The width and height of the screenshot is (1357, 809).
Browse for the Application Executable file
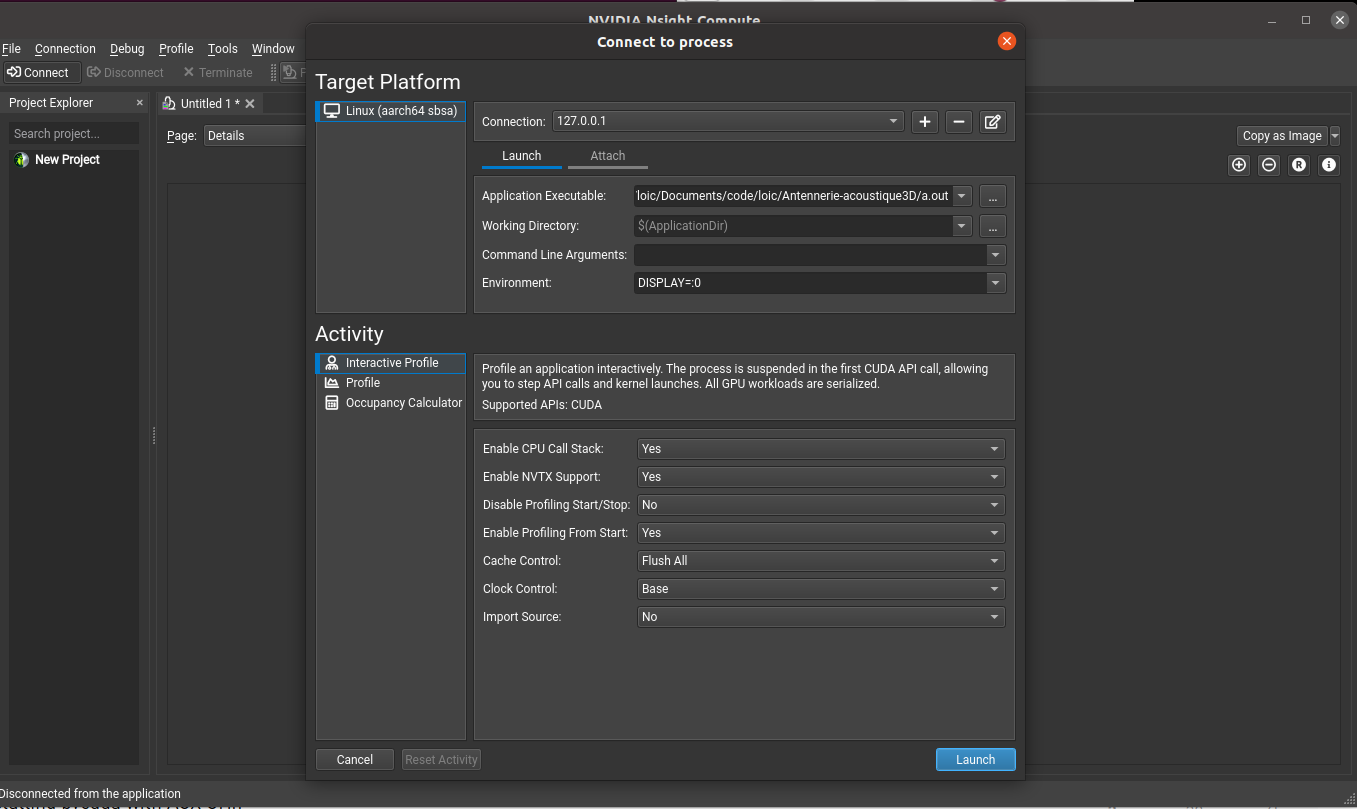(x=992, y=196)
